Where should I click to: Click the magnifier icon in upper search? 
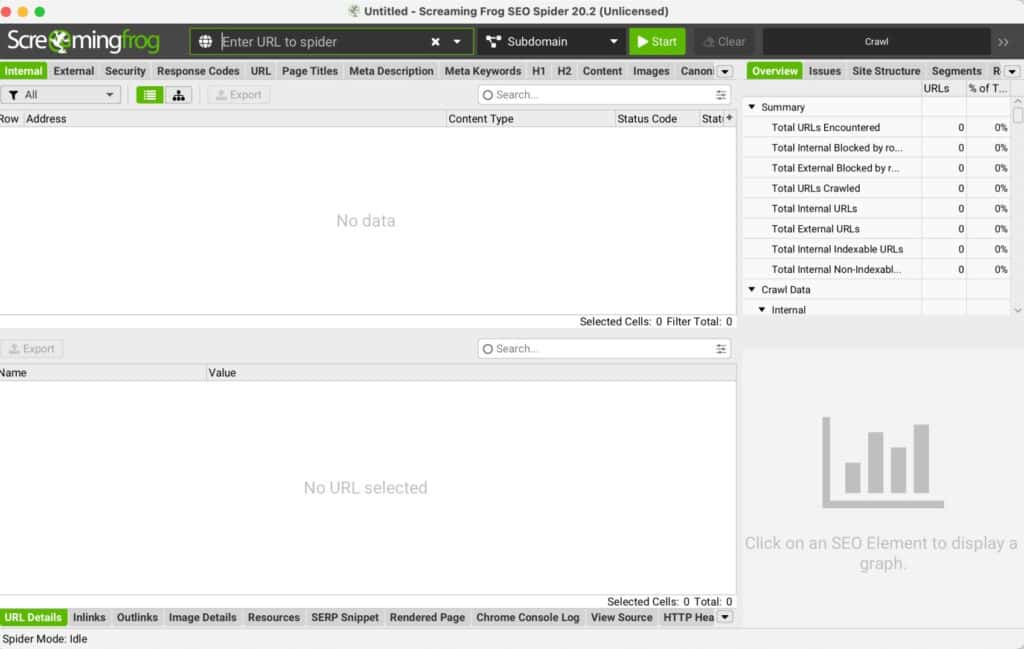click(x=487, y=95)
